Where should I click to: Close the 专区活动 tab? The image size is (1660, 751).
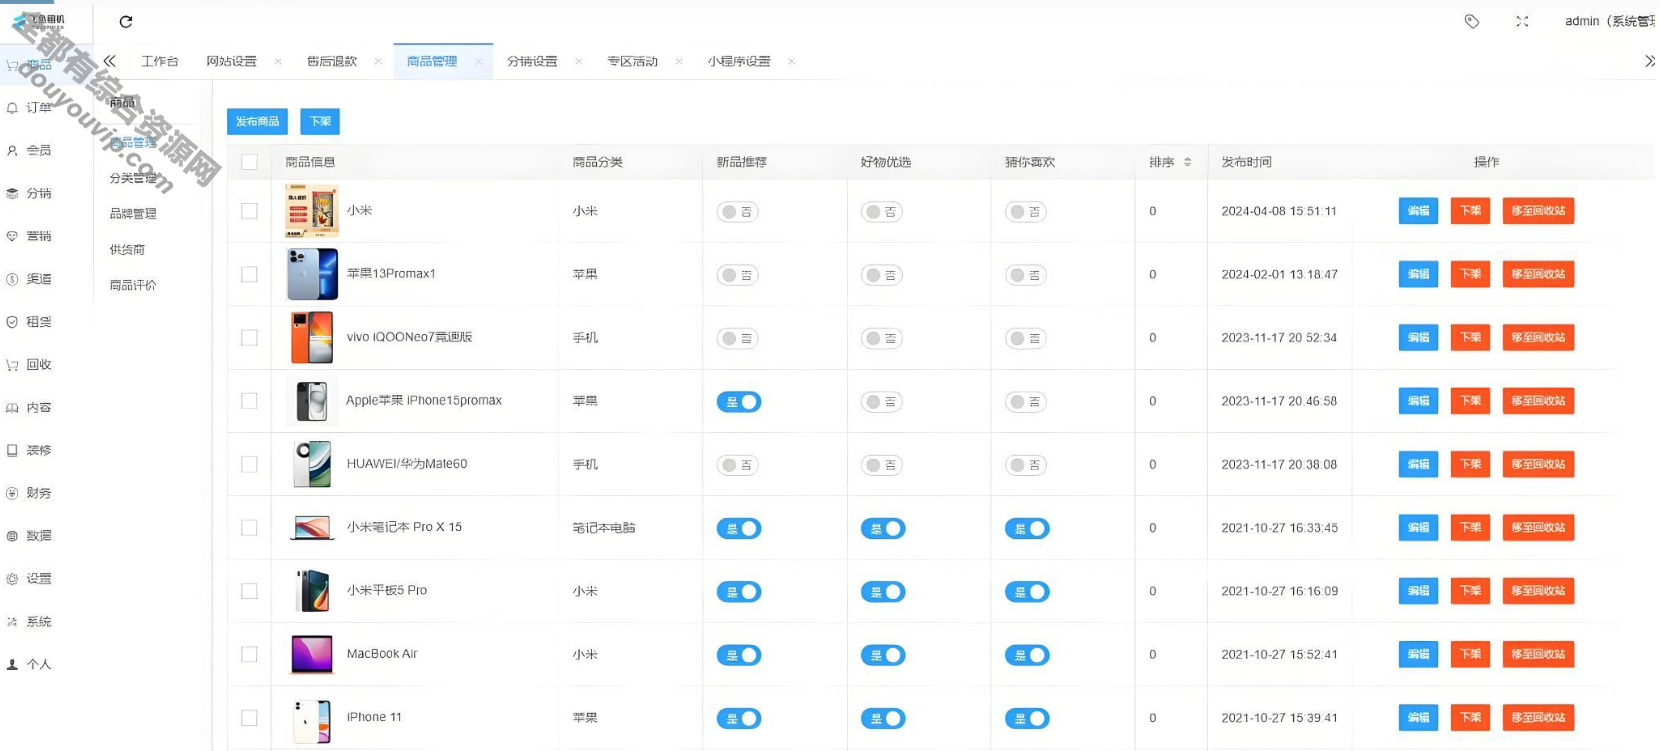tap(679, 62)
